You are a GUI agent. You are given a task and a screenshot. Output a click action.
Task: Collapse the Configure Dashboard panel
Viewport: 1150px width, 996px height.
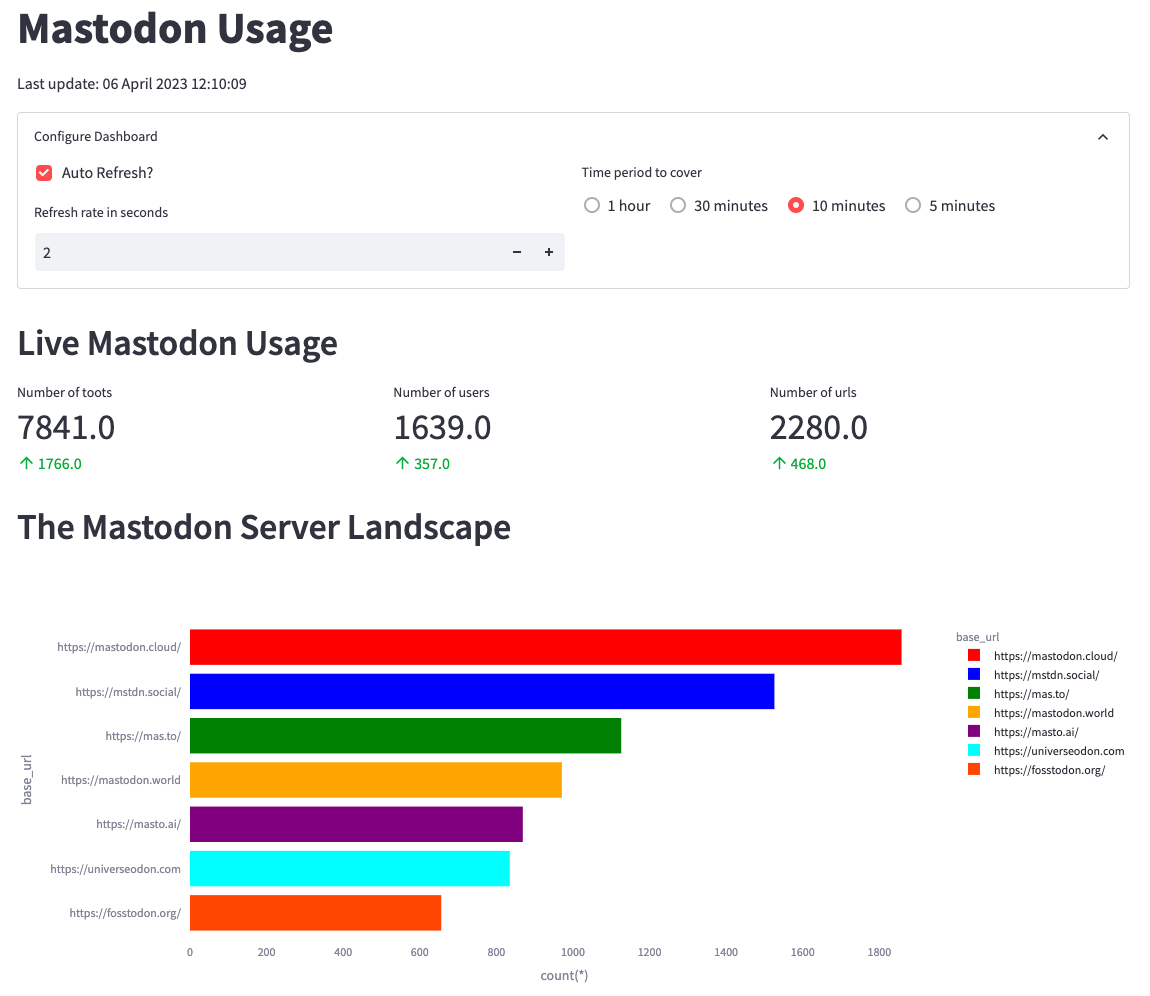pos(1102,136)
